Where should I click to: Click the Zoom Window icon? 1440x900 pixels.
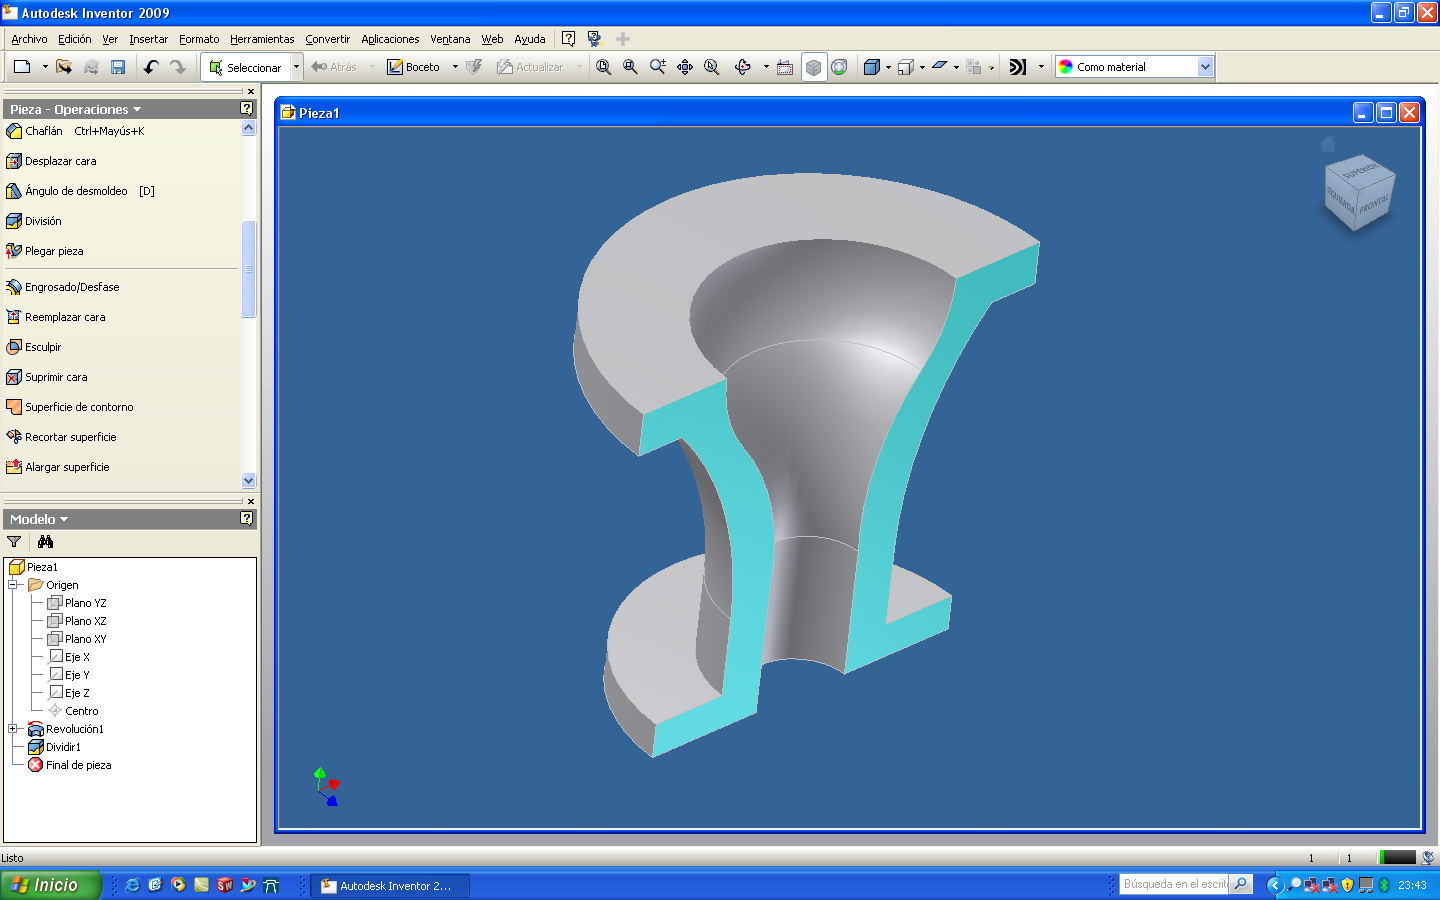630,67
